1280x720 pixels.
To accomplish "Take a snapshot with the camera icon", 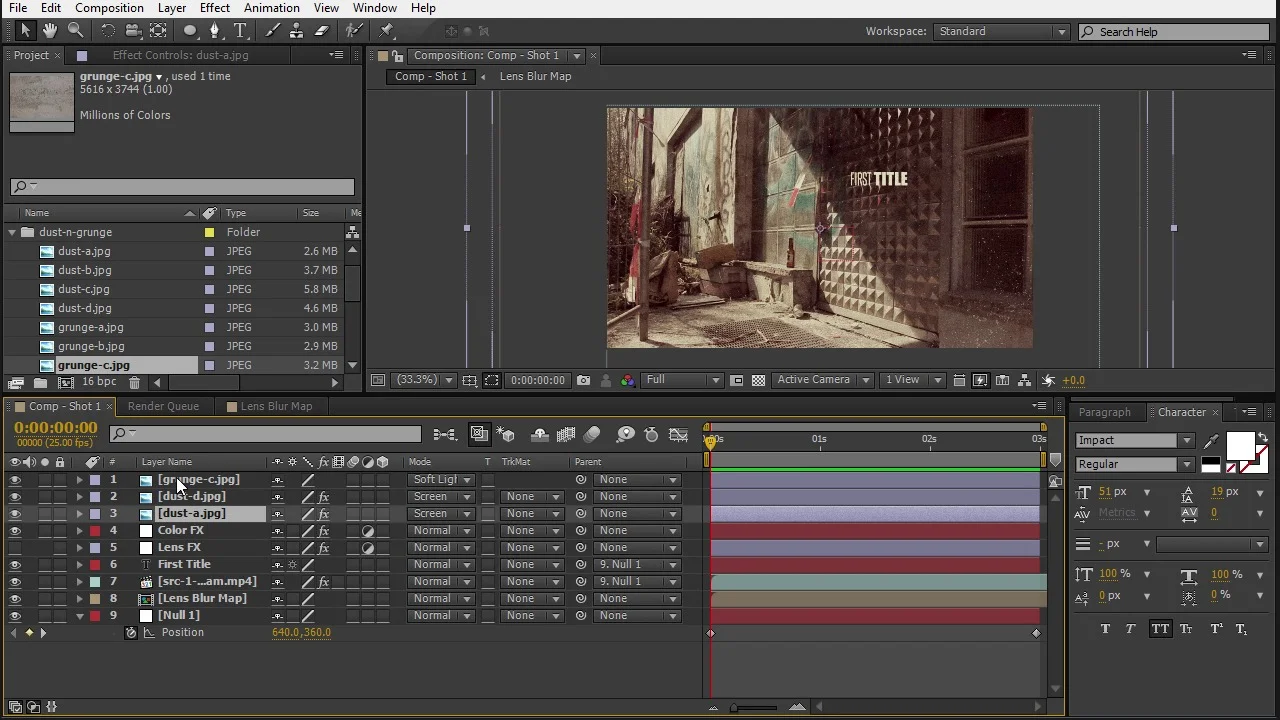I will 583,380.
